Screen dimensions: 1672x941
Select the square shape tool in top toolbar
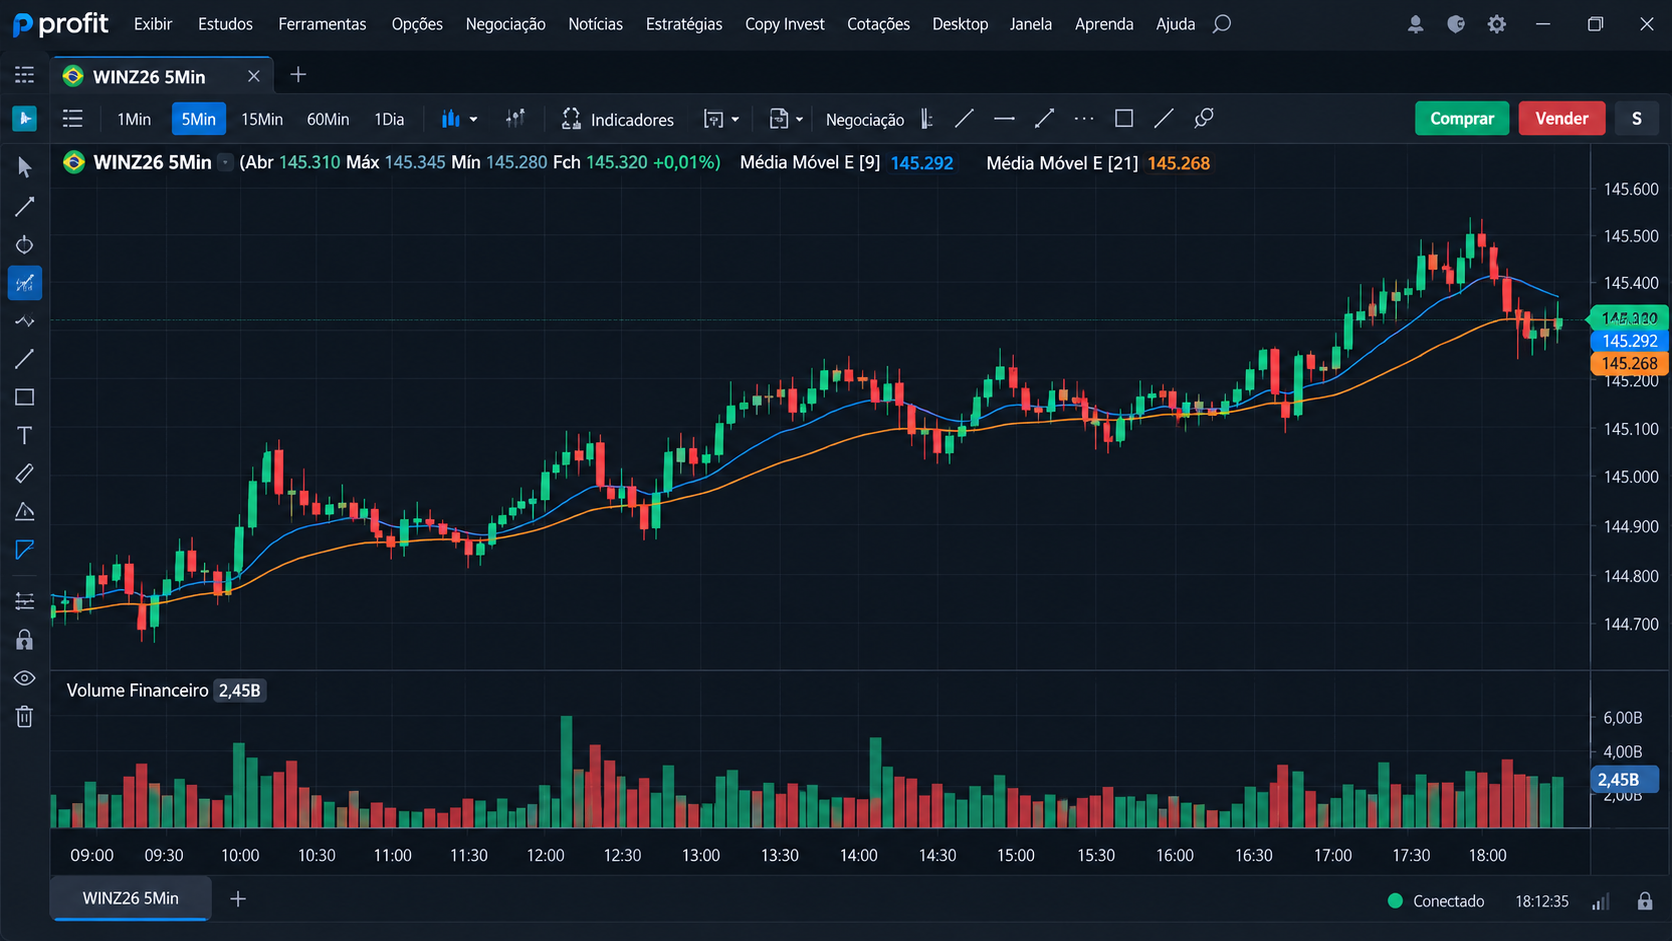1124,119
